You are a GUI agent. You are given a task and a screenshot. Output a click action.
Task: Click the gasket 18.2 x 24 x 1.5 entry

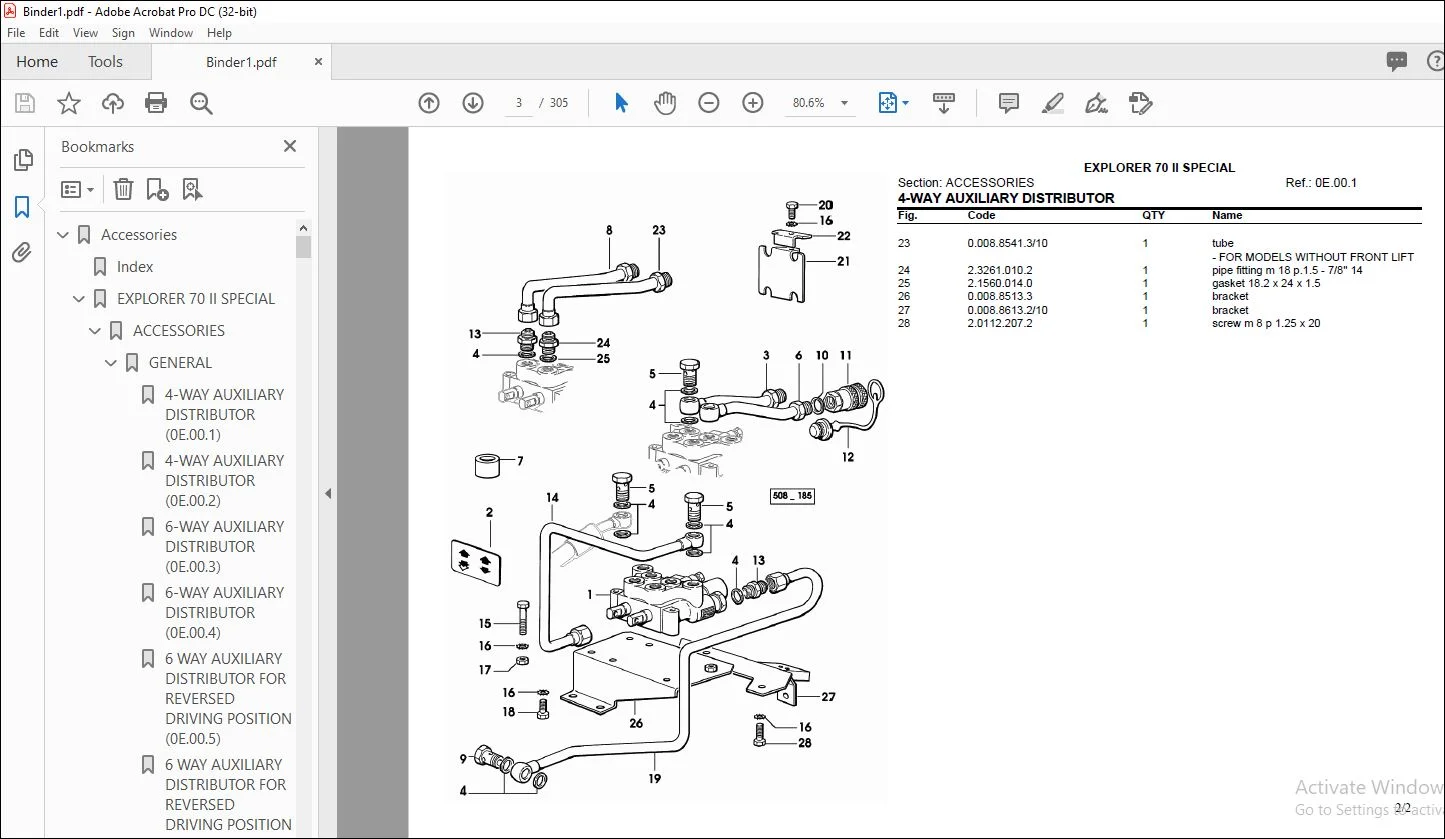pos(1266,283)
